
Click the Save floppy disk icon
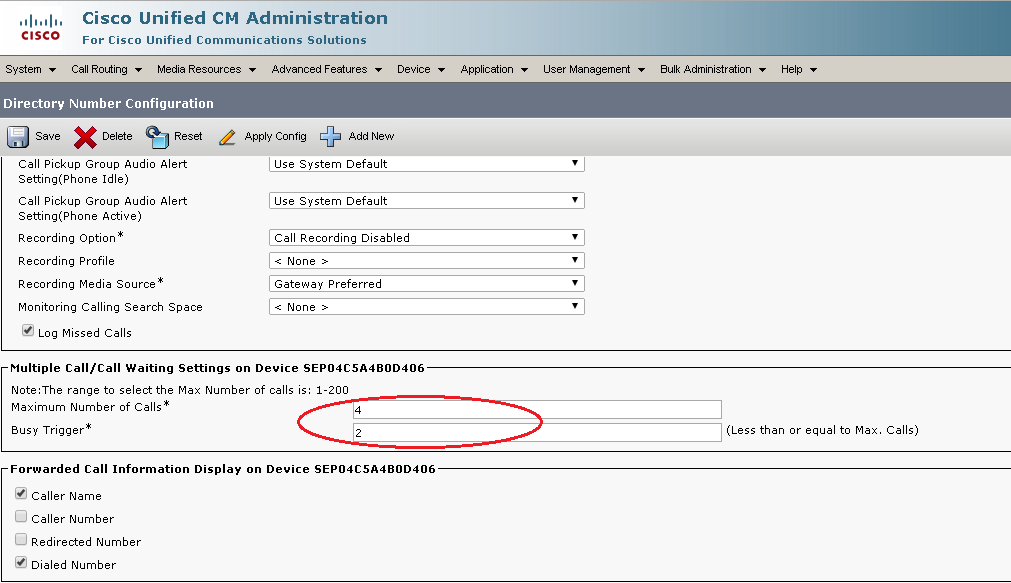tap(18, 137)
